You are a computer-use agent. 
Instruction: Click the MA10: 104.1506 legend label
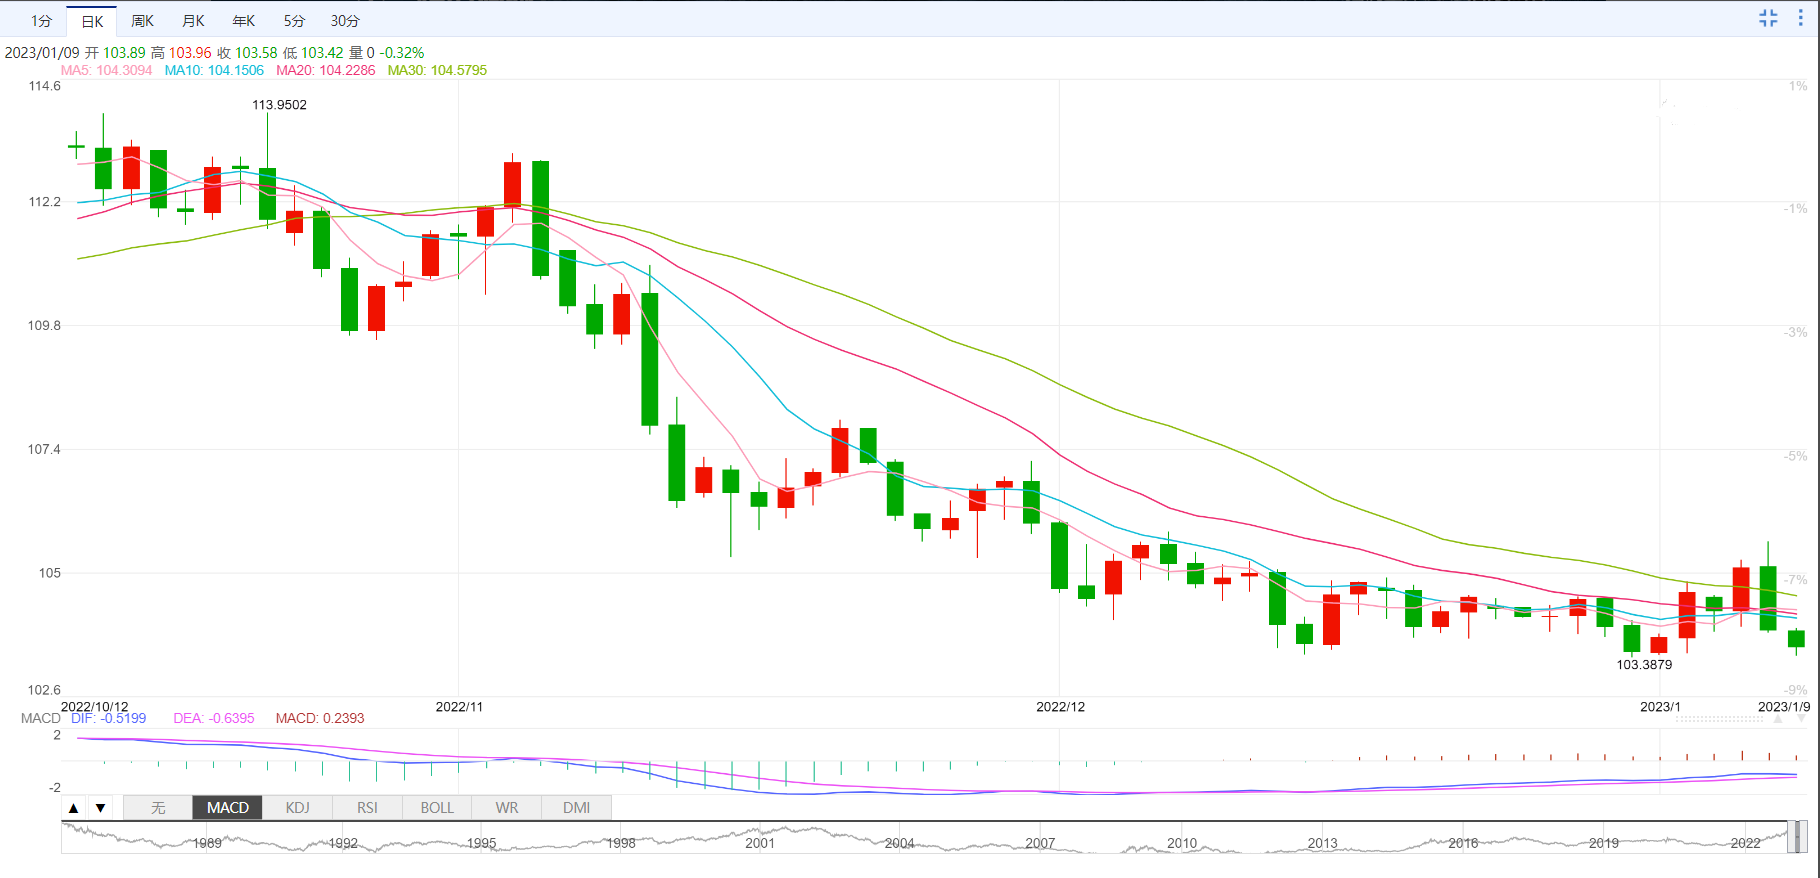point(214,70)
